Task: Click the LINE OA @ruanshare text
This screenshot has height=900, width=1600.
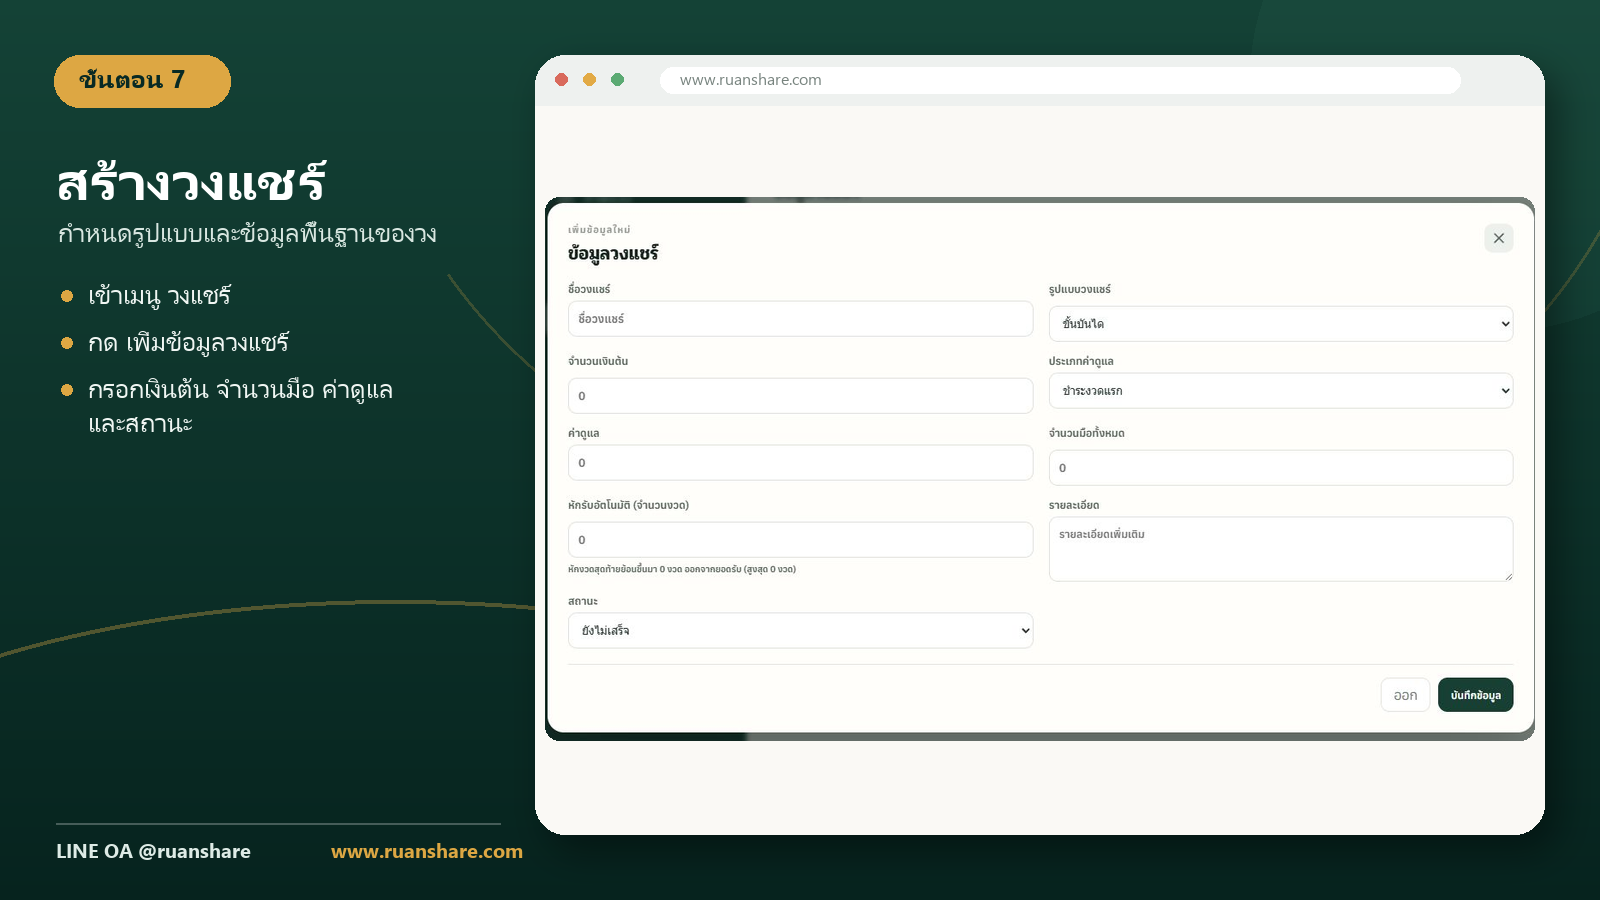Action: pos(153,851)
